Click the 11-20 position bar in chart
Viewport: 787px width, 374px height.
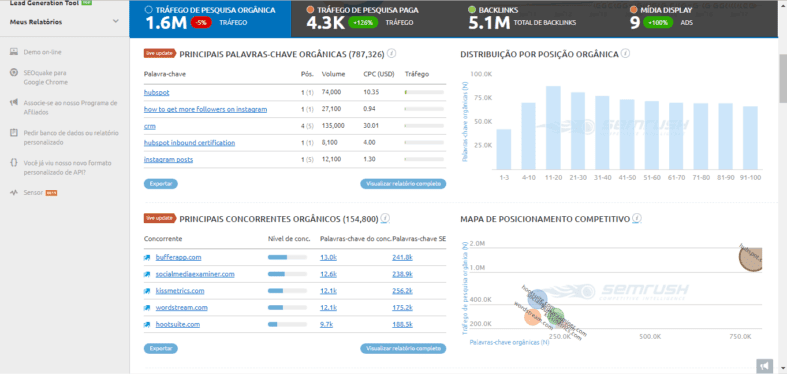pyautogui.click(x=553, y=128)
